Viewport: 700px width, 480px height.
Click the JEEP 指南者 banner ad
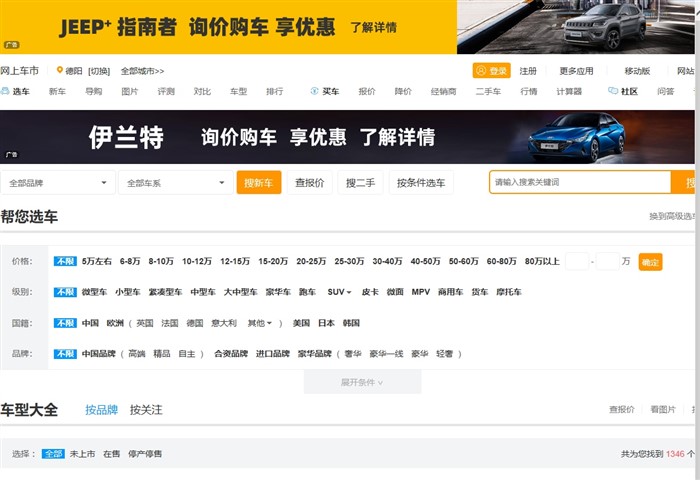tap(347, 27)
